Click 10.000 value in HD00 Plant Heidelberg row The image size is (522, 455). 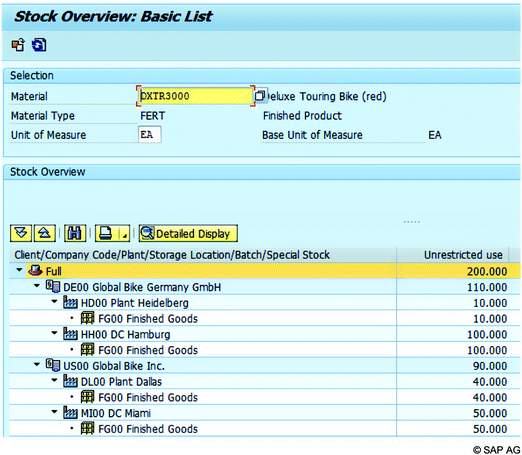click(x=490, y=303)
